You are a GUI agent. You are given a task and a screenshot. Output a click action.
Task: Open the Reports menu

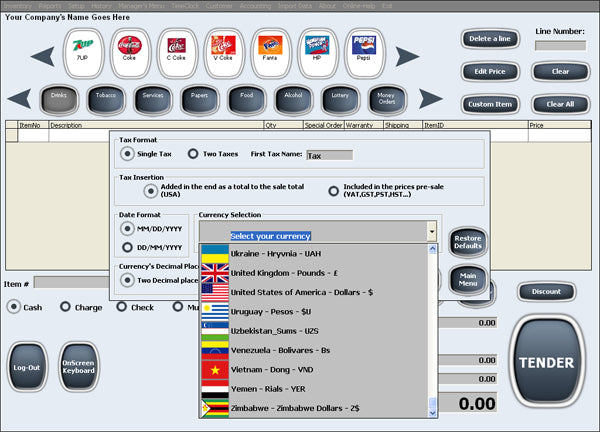tap(50, 6)
